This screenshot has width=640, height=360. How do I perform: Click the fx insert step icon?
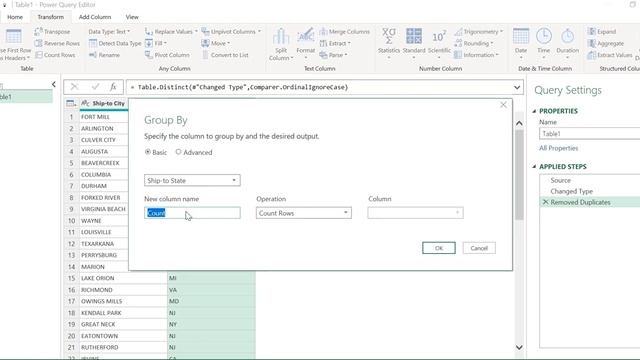(113, 87)
